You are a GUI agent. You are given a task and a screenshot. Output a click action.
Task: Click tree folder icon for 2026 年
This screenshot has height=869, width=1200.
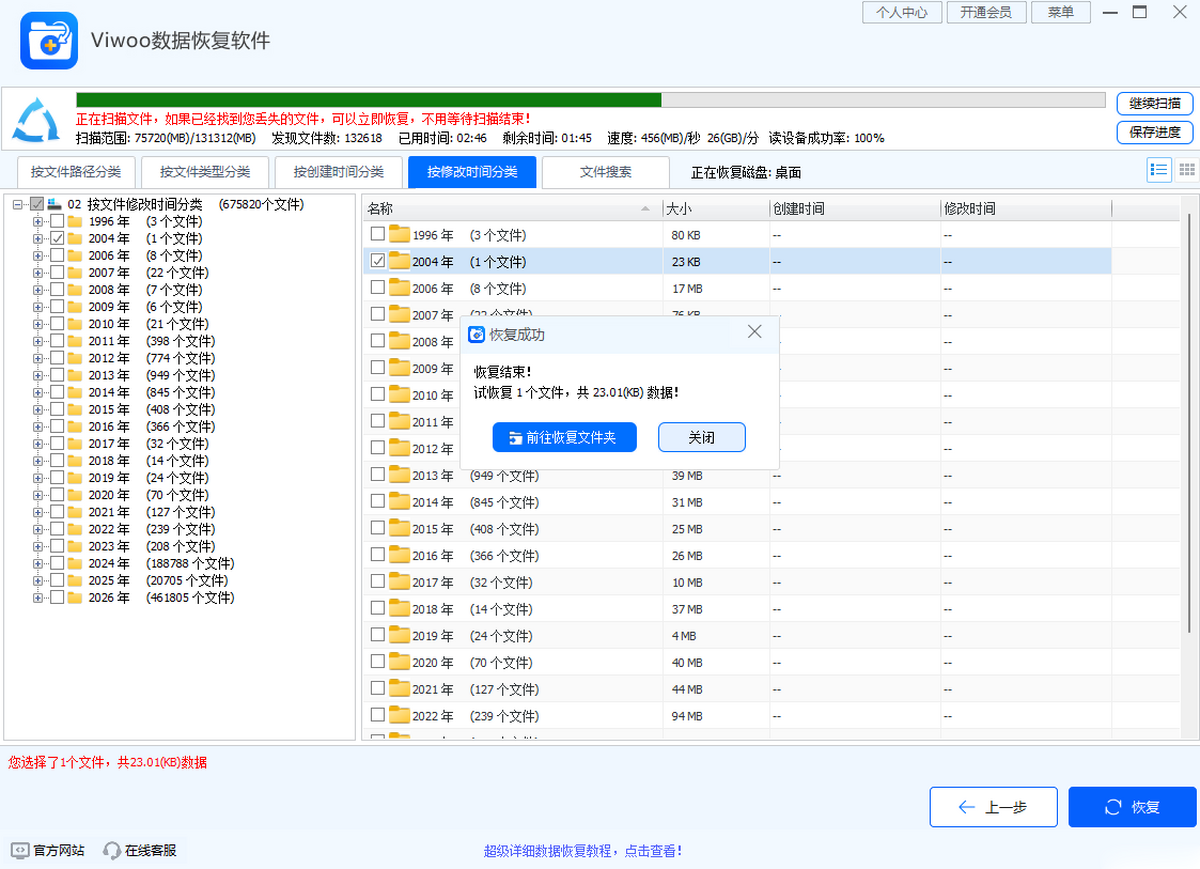(x=75, y=598)
